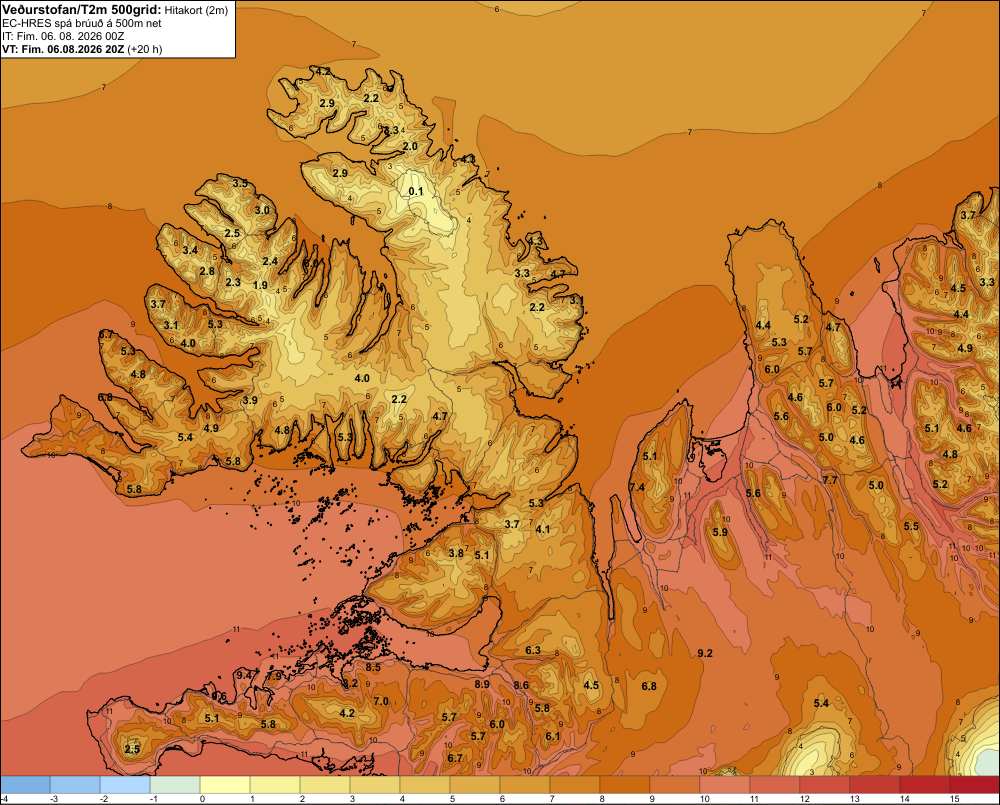Click the dark blue -4 to -3 legend swatch
This screenshot has height=805, width=1000.
[26, 785]
